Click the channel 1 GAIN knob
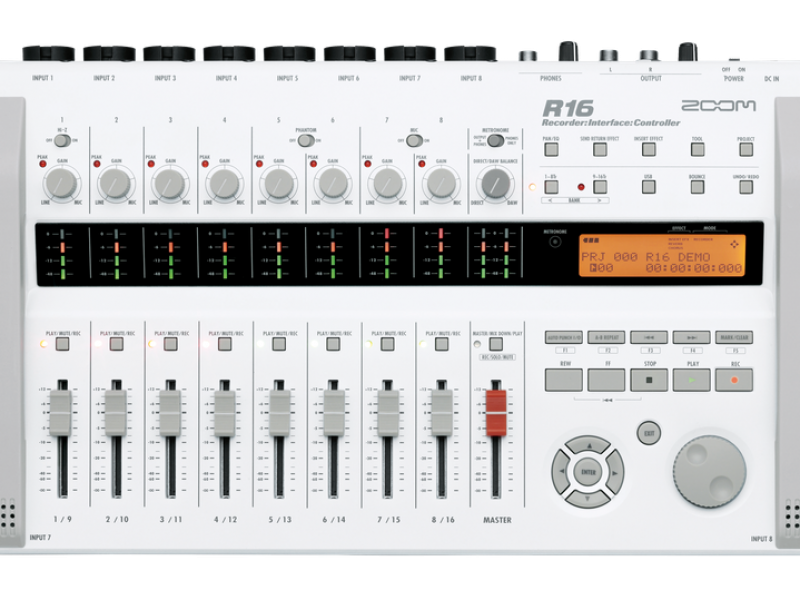Viewport: 800px width, 600px height. [x=61, y=183]
